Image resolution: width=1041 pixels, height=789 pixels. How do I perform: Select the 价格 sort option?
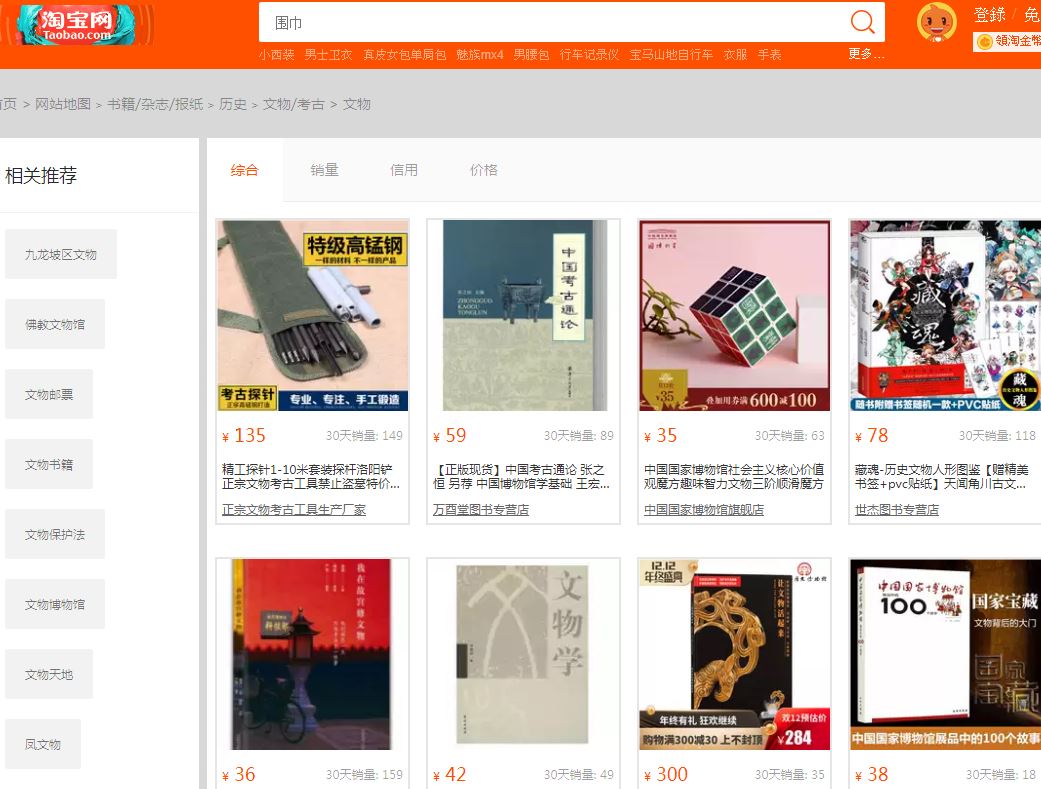pos(484,170)
